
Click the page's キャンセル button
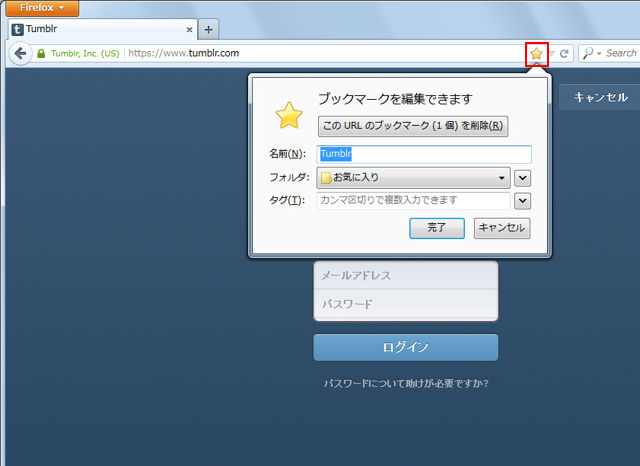click(x=600, y=97)
